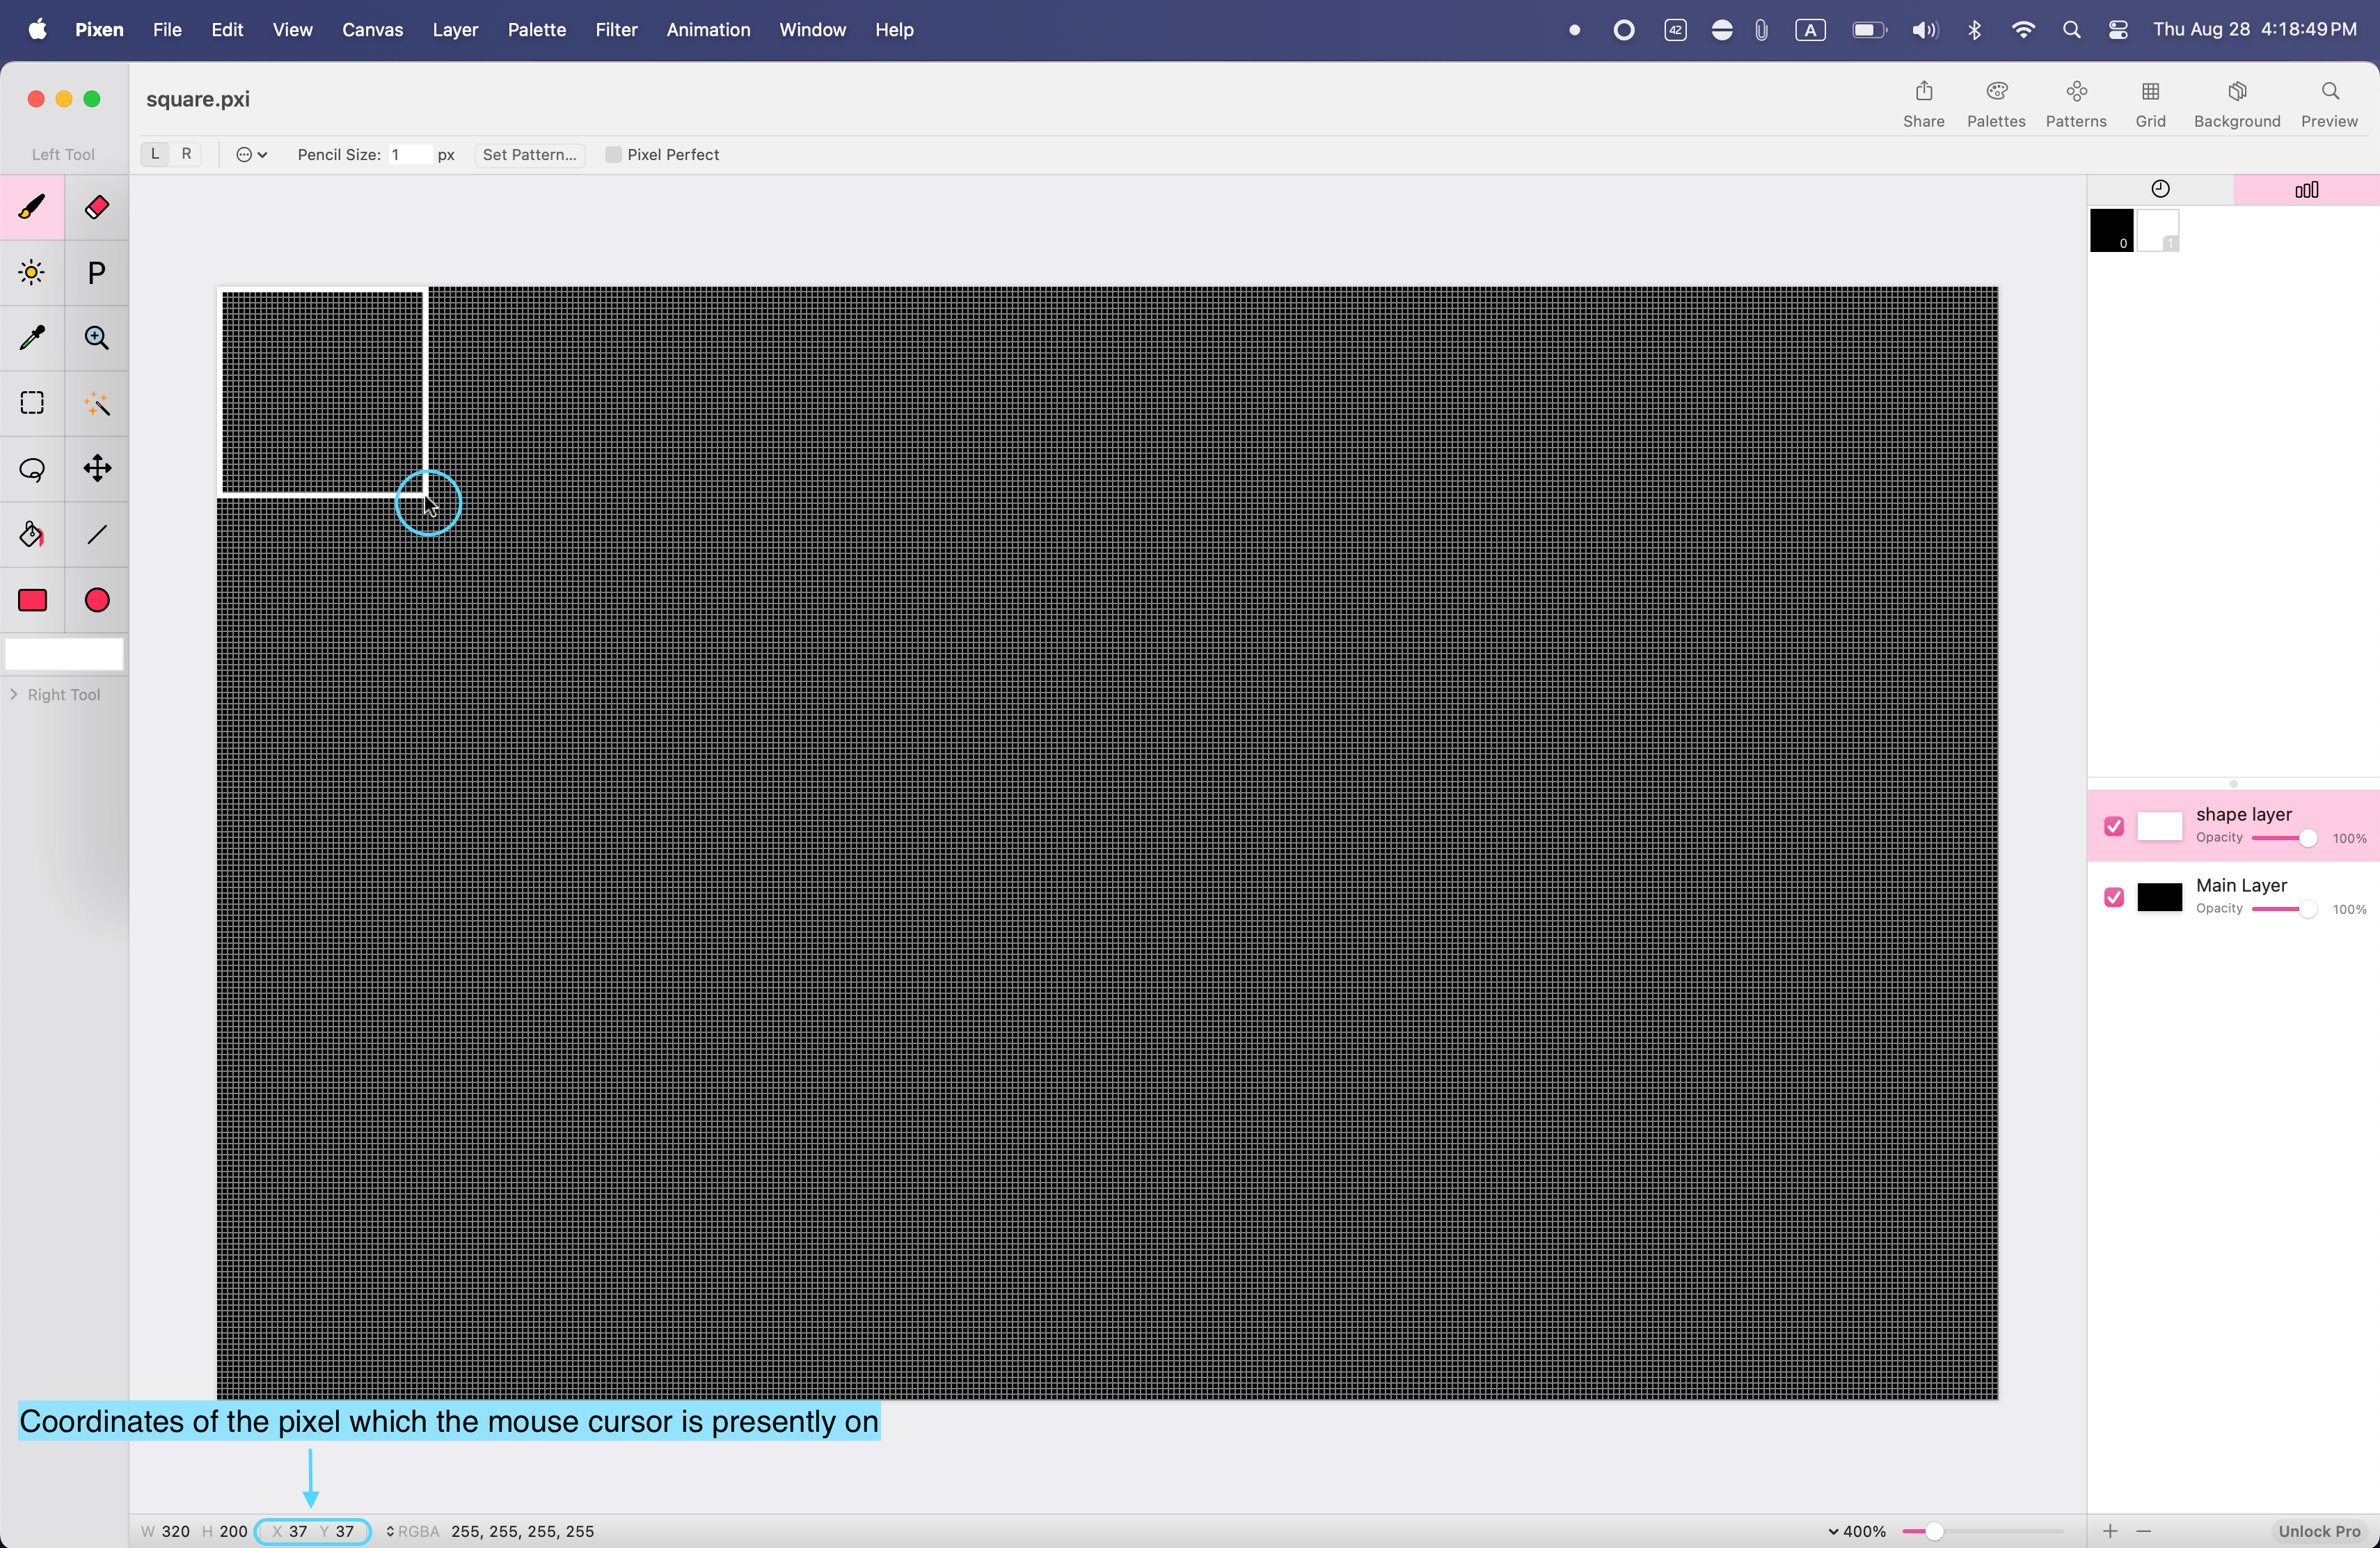Open the Grid settings
2380x1548 pixels.
[2150, 103]
